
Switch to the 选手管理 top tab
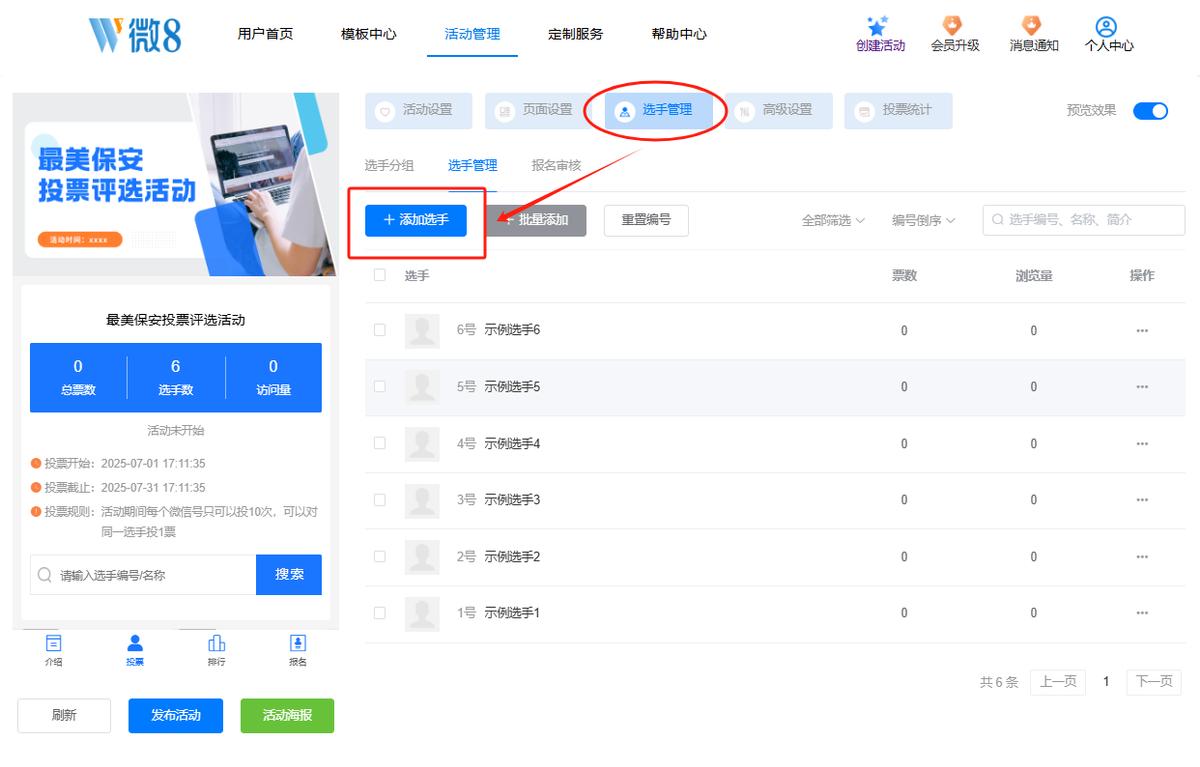tap(658, 111)
